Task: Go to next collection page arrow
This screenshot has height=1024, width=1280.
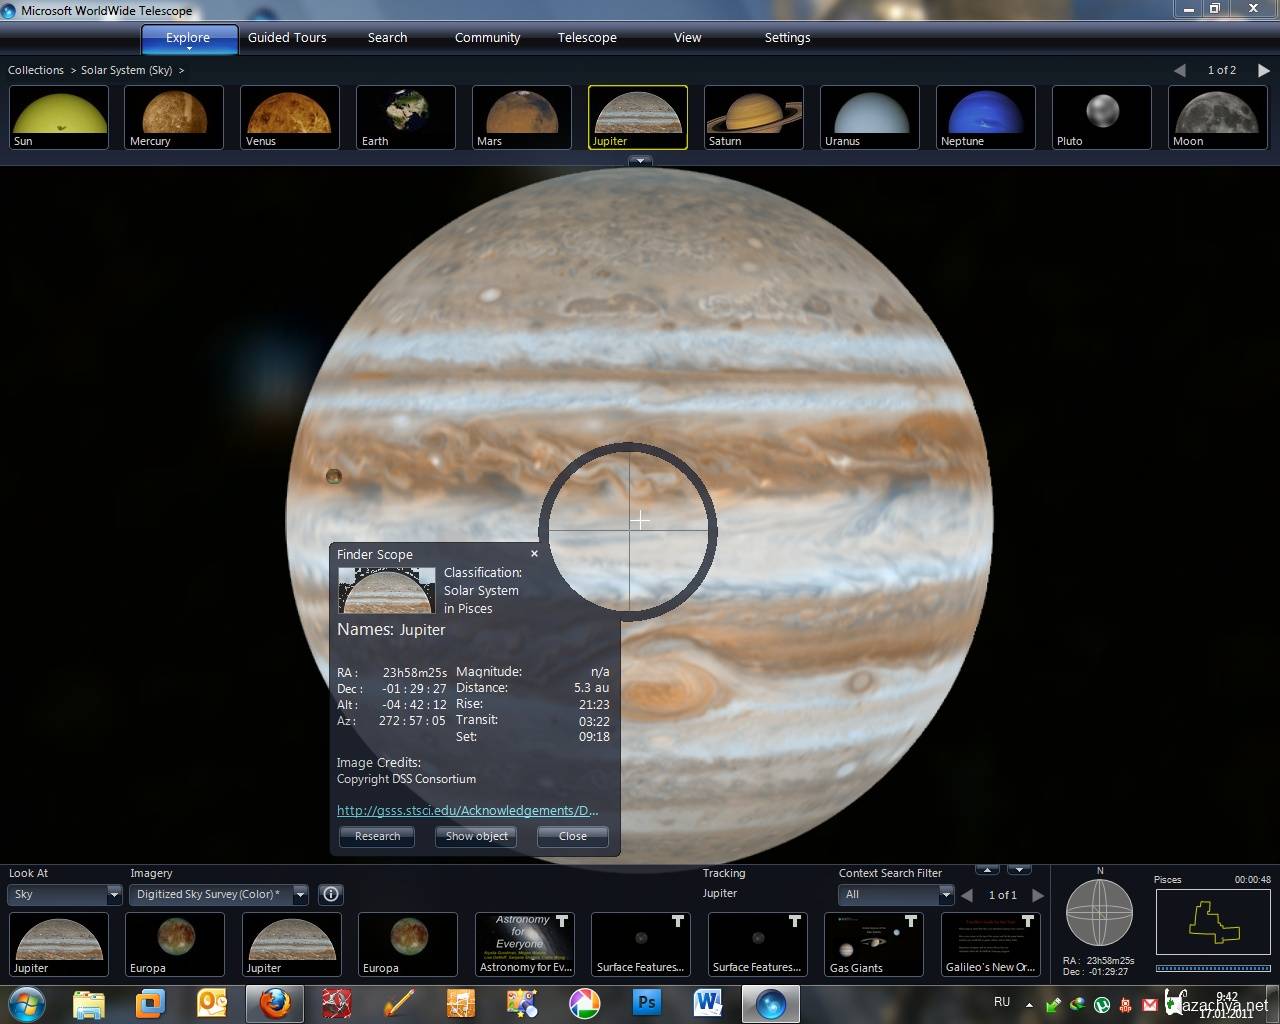Action: point(1263,70)
